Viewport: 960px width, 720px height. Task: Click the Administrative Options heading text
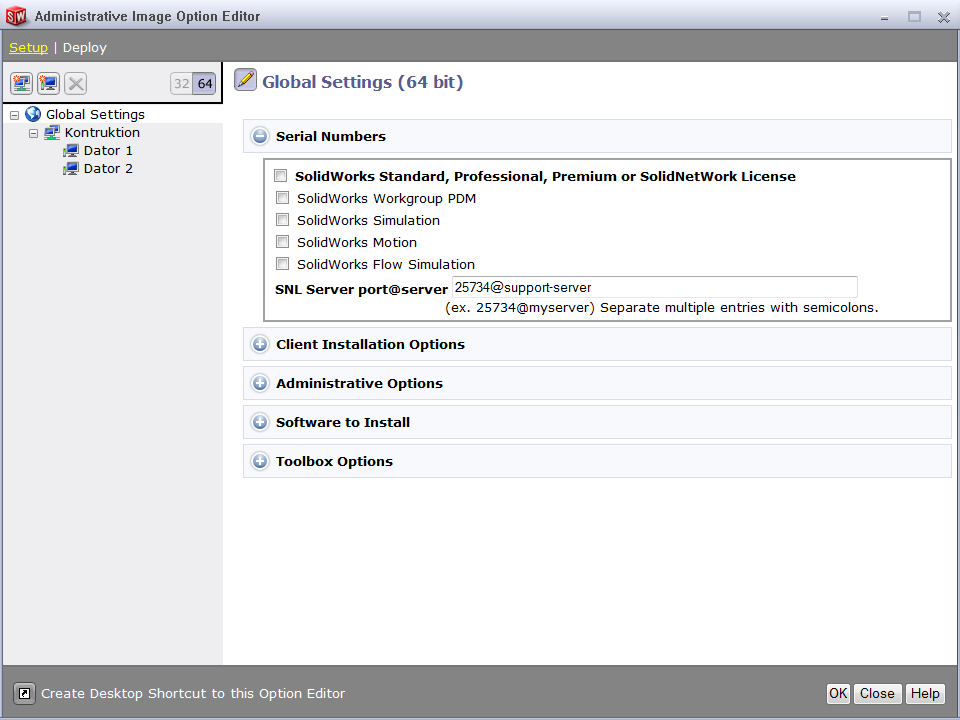point(359,383)
